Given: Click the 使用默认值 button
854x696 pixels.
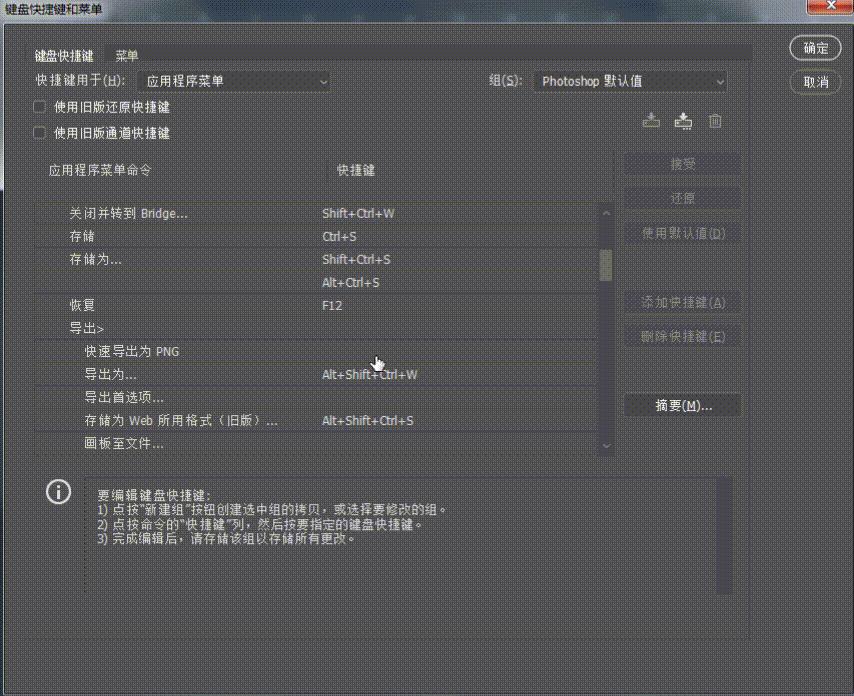Looking at the screenshot, I should tap(682, 233).
